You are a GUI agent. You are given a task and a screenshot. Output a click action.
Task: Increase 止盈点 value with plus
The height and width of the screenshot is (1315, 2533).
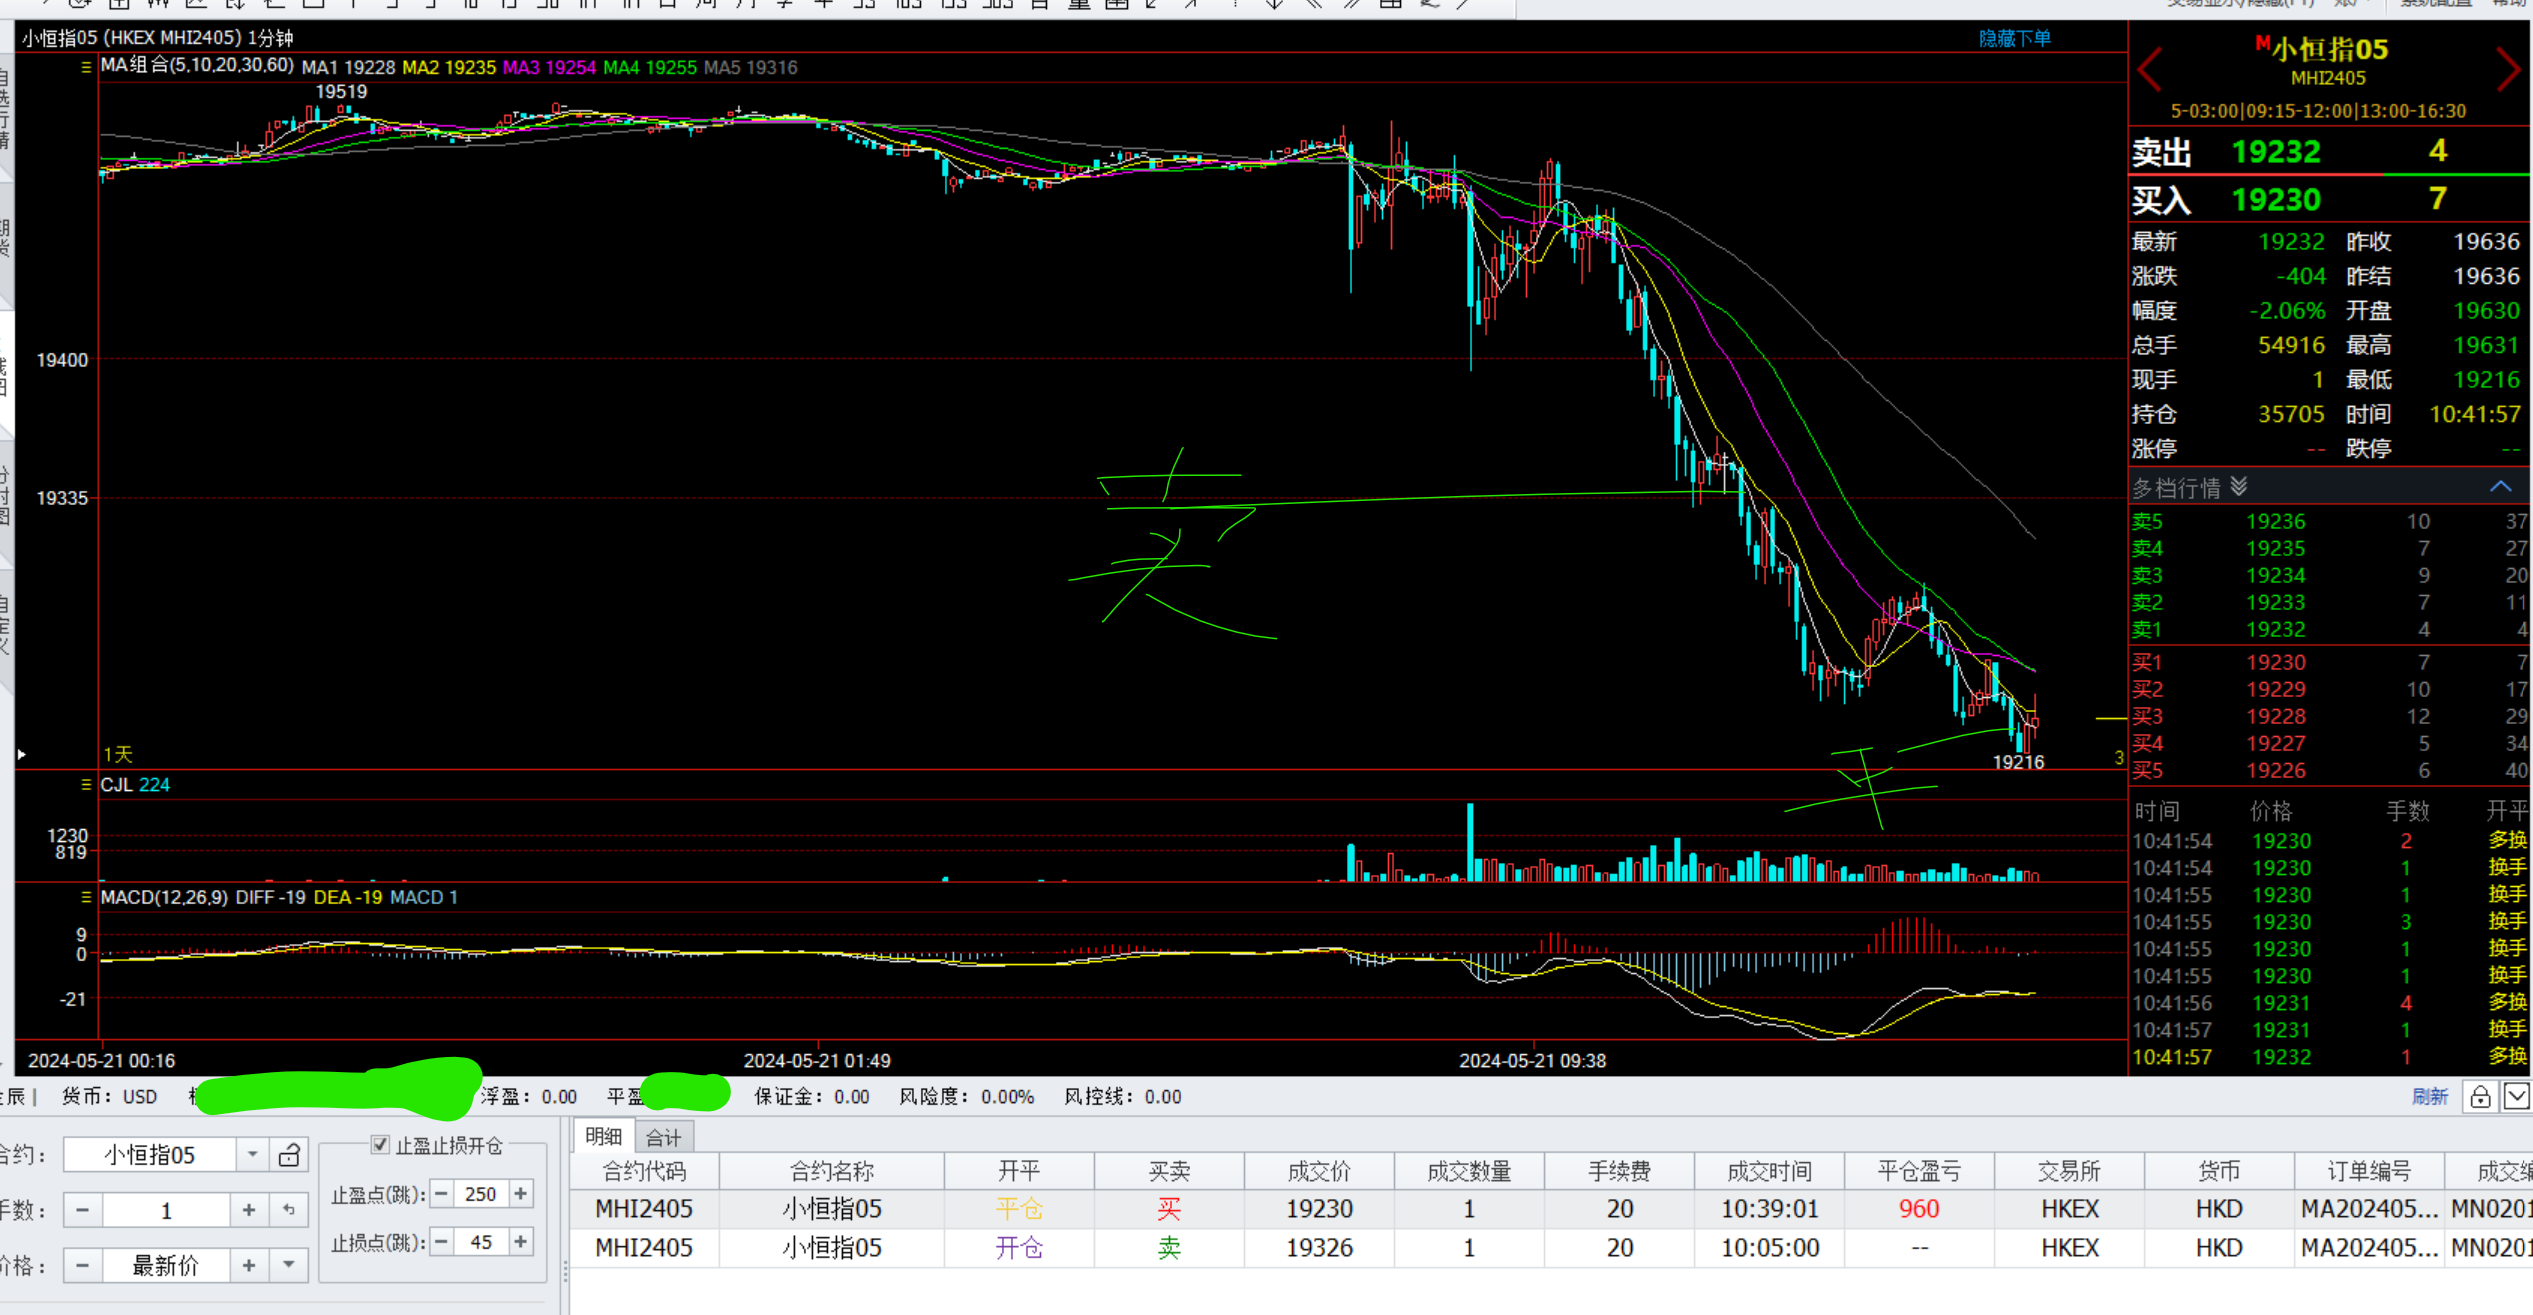tap(521, 1194)
